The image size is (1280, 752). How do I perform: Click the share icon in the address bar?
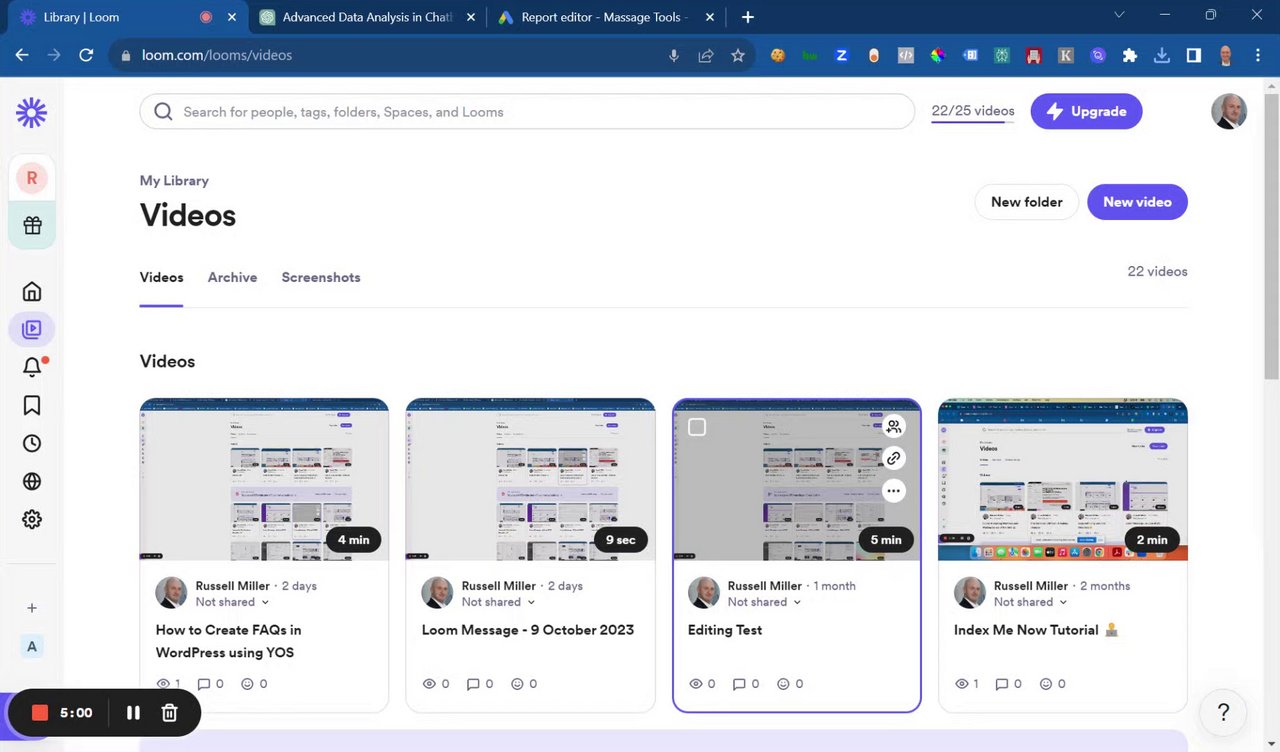coord(706,56)
